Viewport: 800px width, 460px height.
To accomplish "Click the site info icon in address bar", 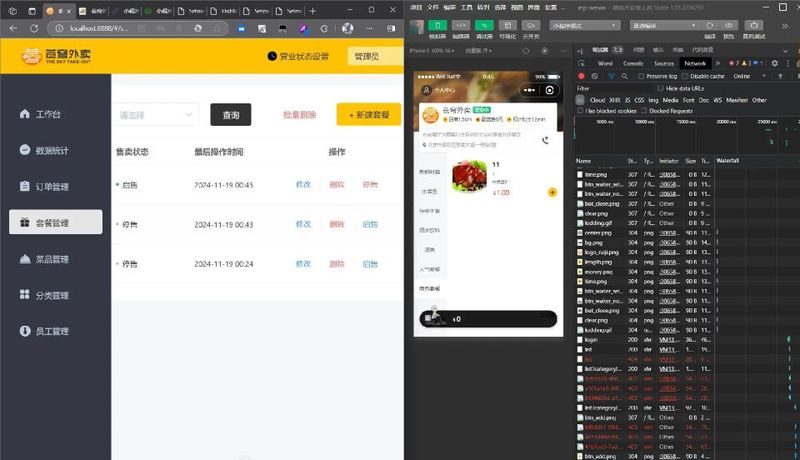I will pos(59,29).
